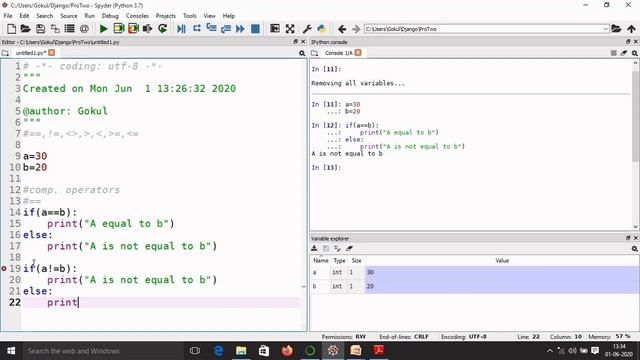
Task: Open the Run menu
Action: (89, 16)
